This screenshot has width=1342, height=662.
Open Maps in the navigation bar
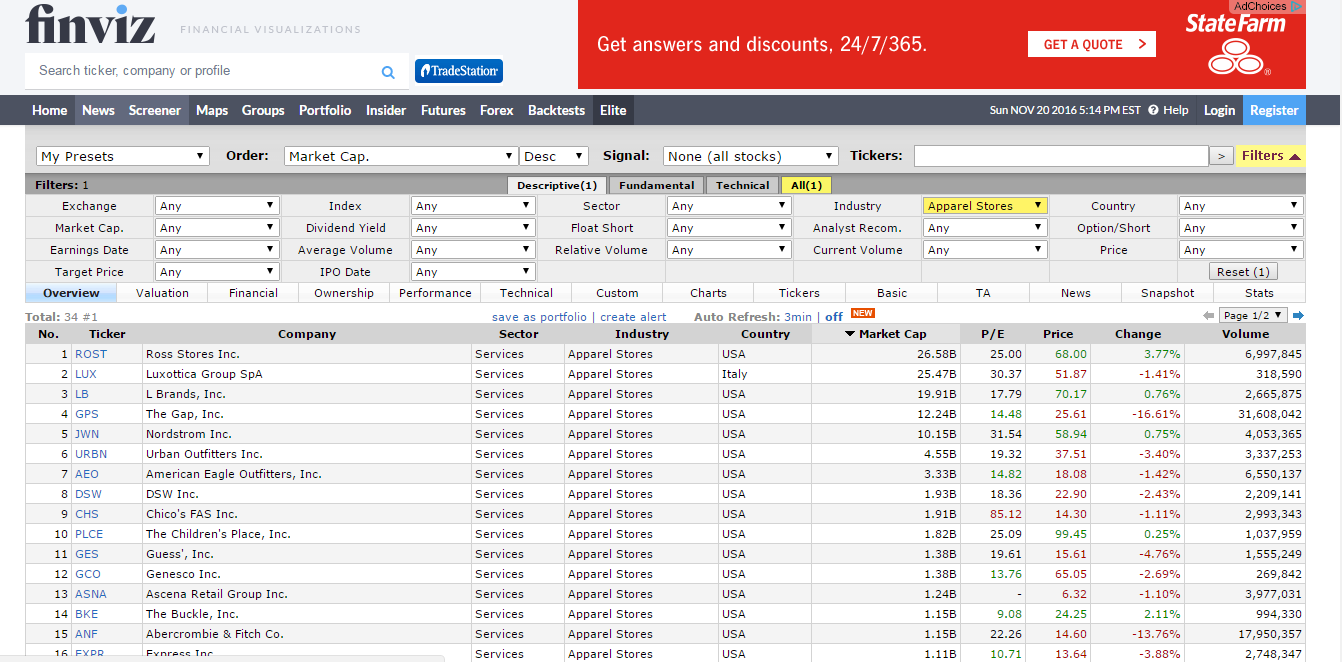(x=212, y=110)
